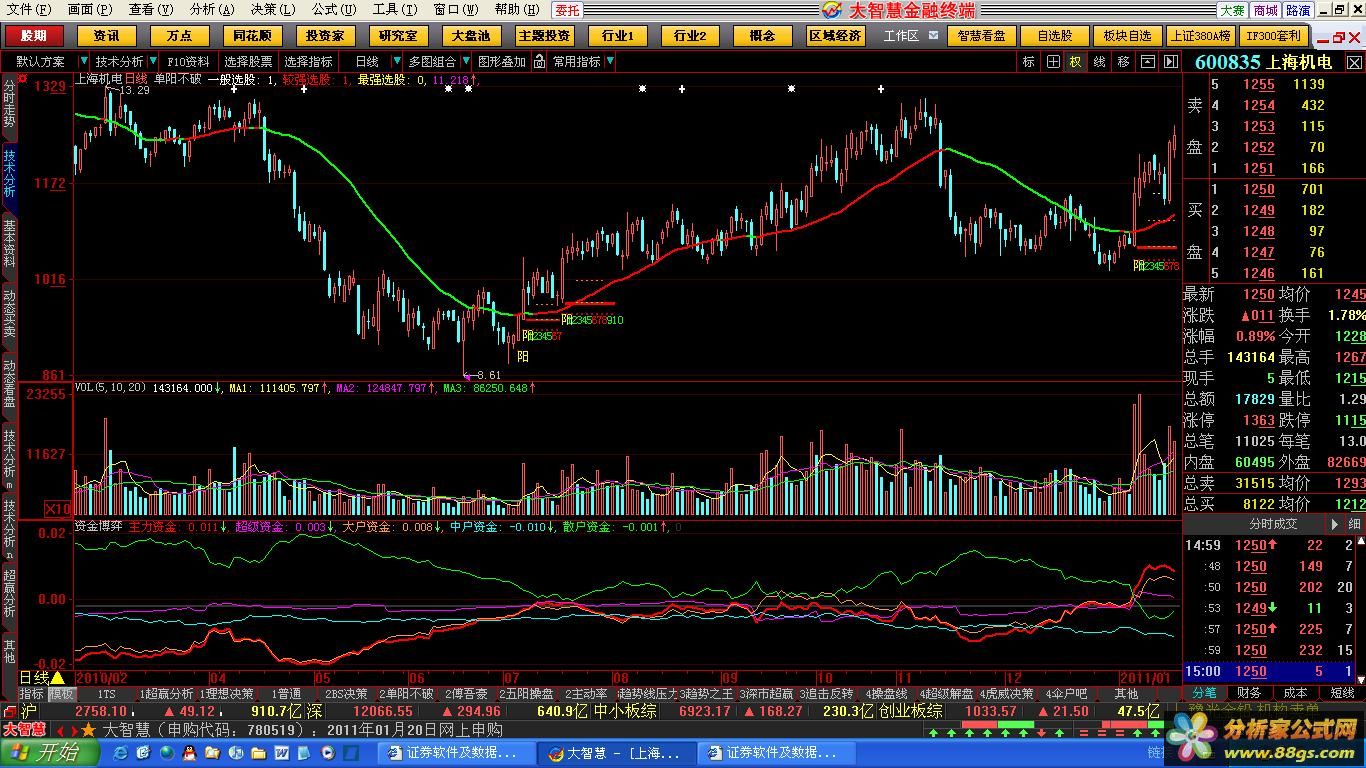
Task: Click the 沪 index value 2758.10
Action: (100, 711)
